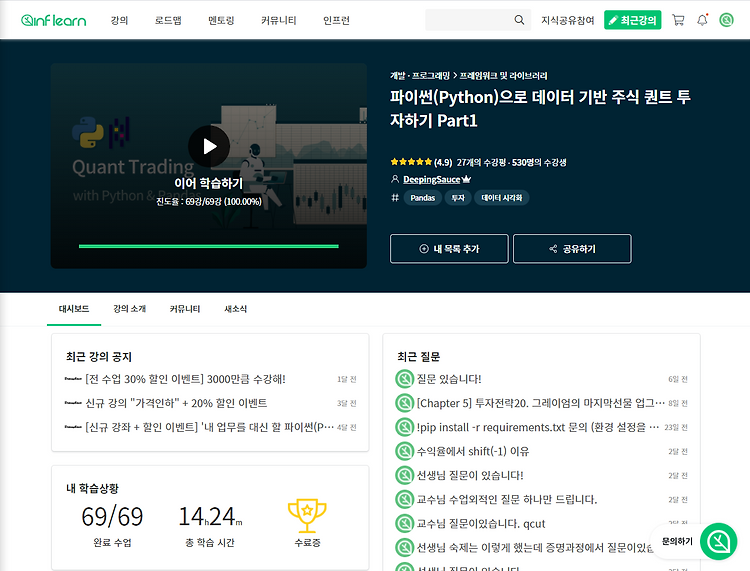
Task: Open the shopping cart
Action: coord(678,20)
